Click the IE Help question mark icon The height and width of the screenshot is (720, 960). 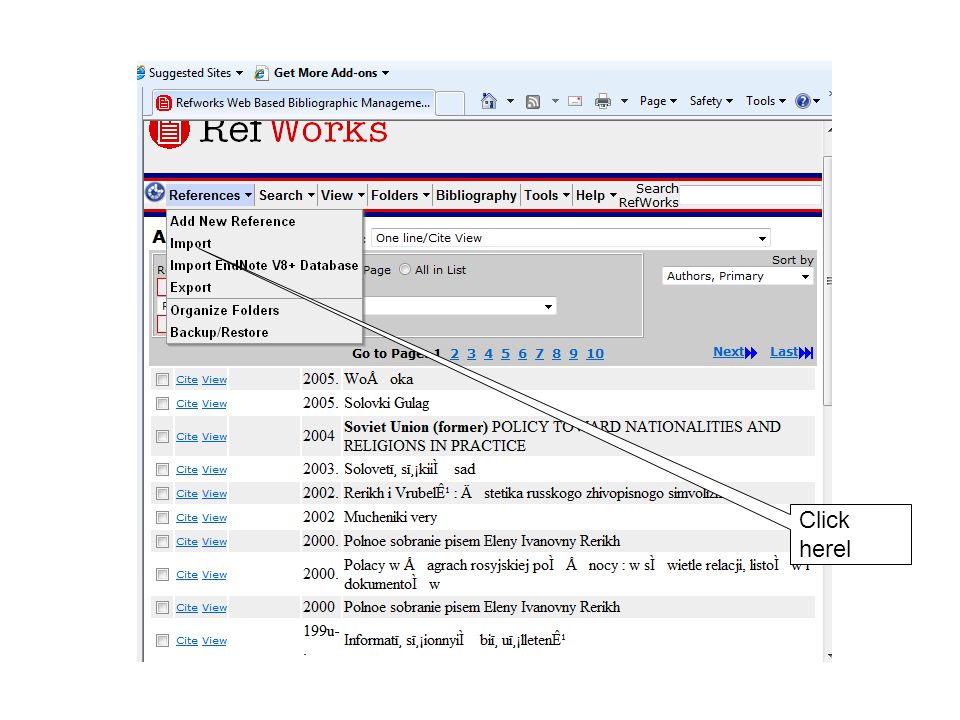point(803,101)
